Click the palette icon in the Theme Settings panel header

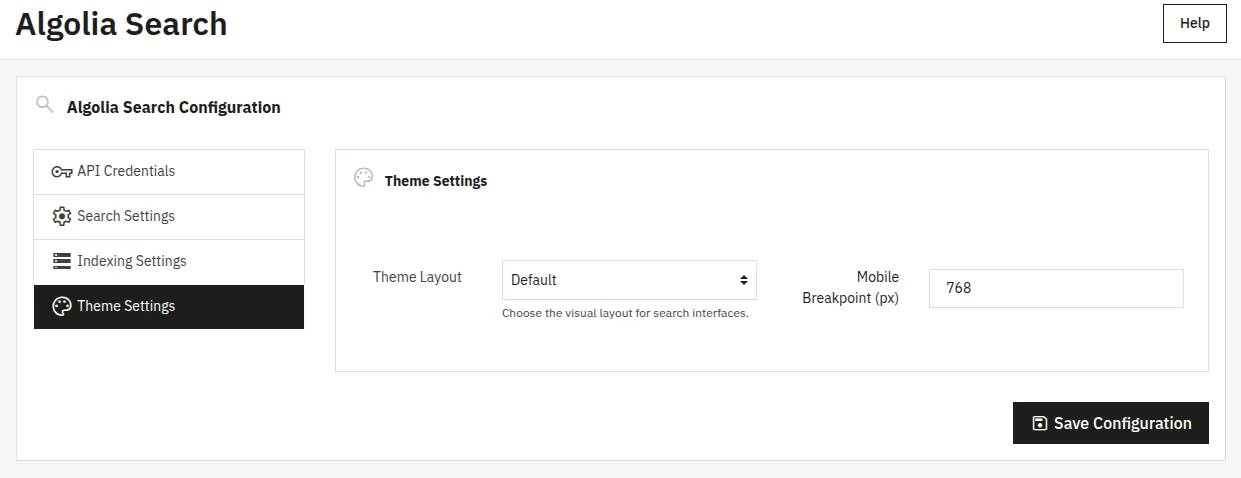pos(364,178)
